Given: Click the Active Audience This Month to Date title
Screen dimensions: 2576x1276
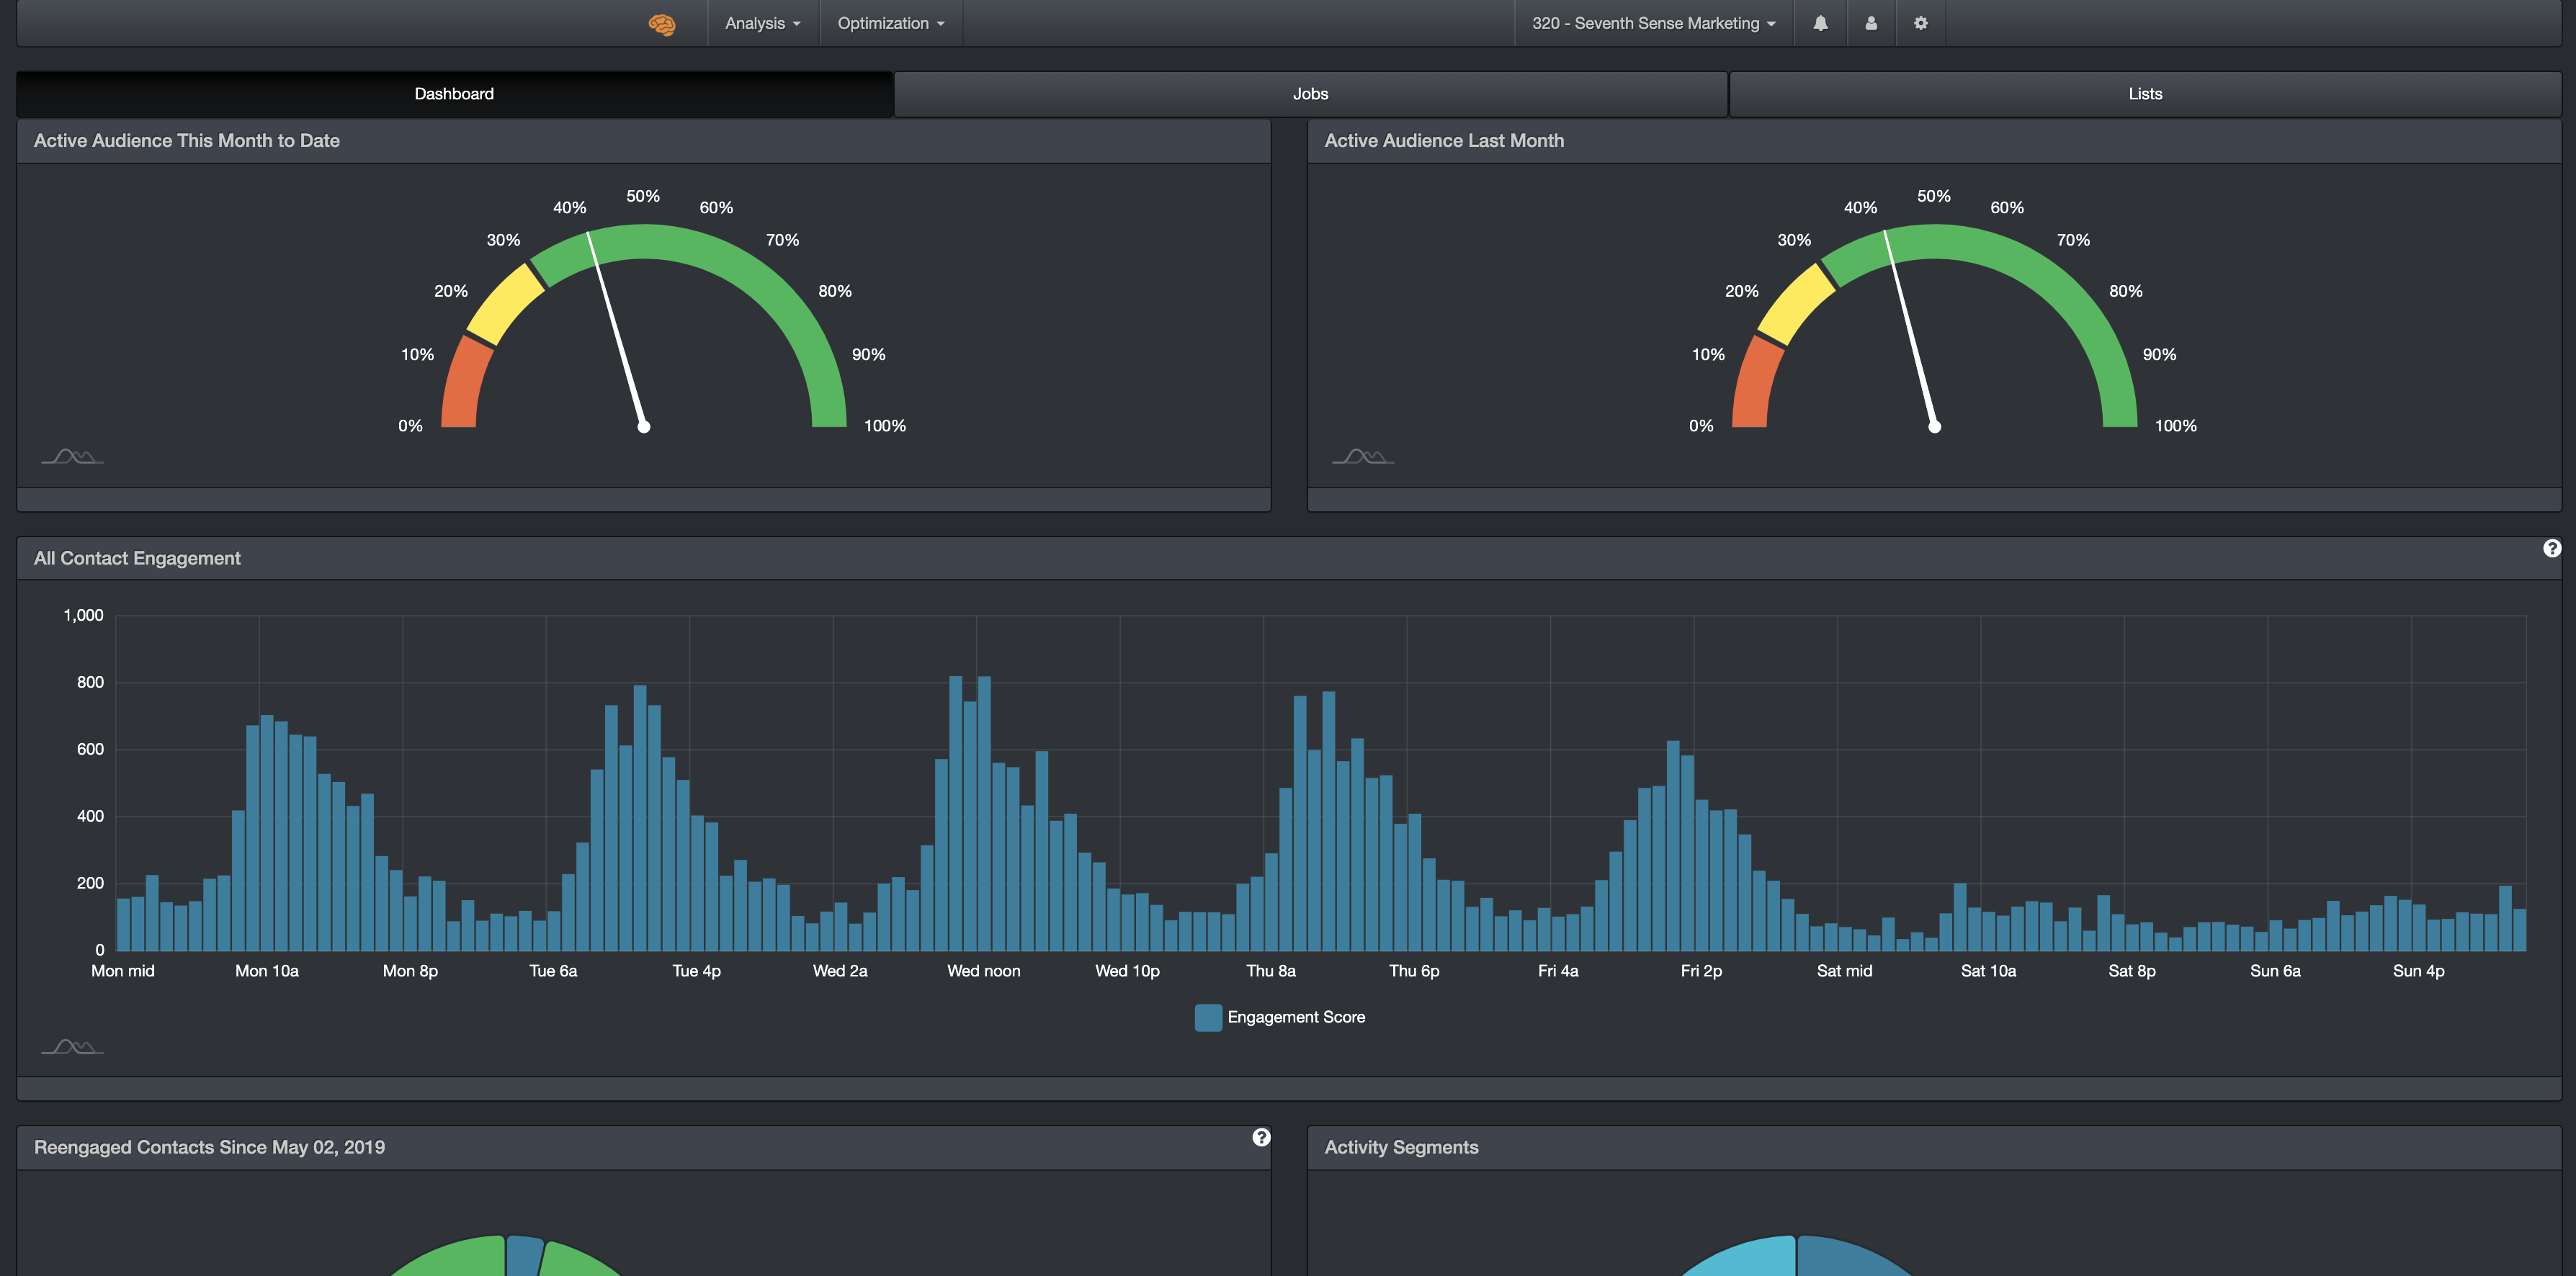Looking at the screenshot, I should [187, 141].
